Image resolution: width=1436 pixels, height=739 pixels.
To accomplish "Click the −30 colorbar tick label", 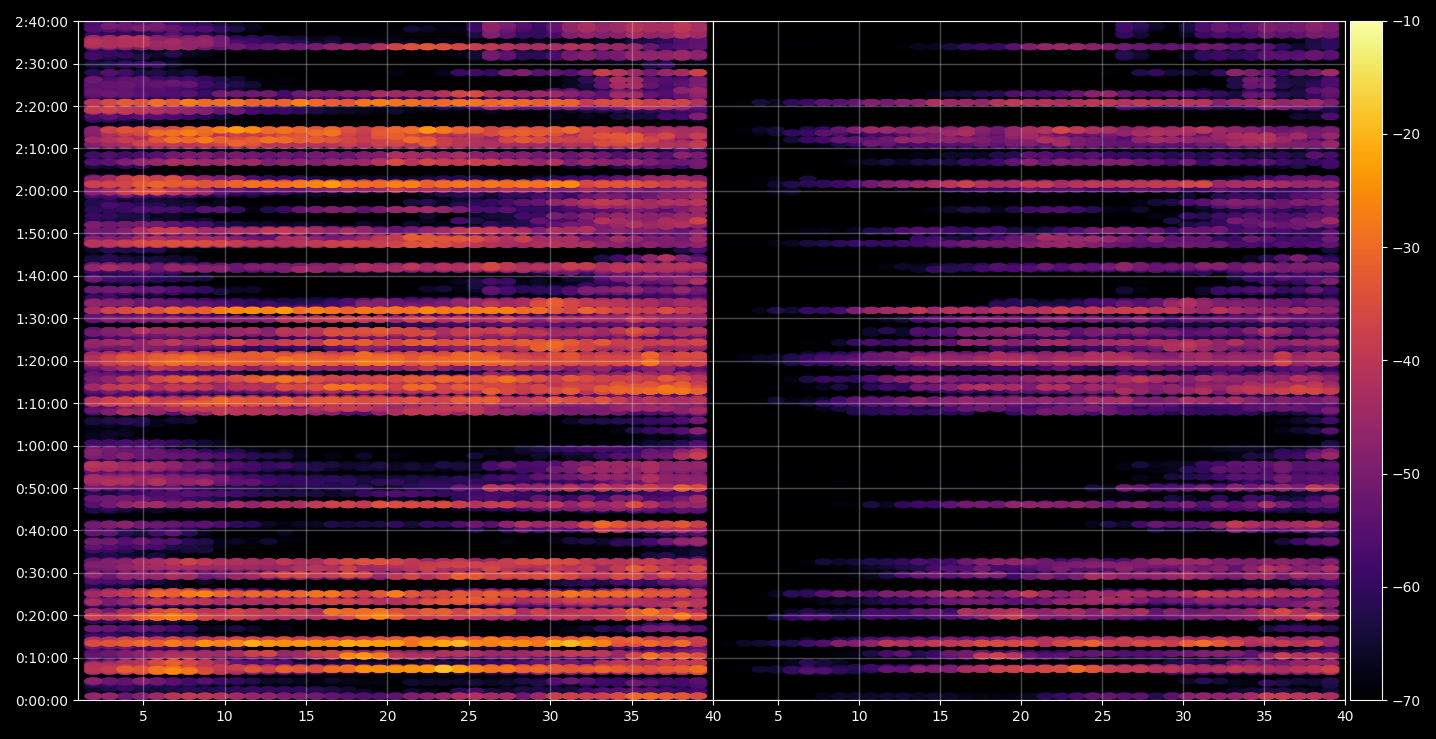I will pyautogui.click(x=1406, y=248).
